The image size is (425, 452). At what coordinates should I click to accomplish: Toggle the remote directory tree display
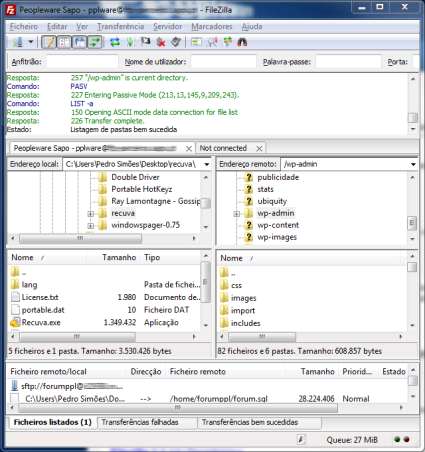click(80, 42)
